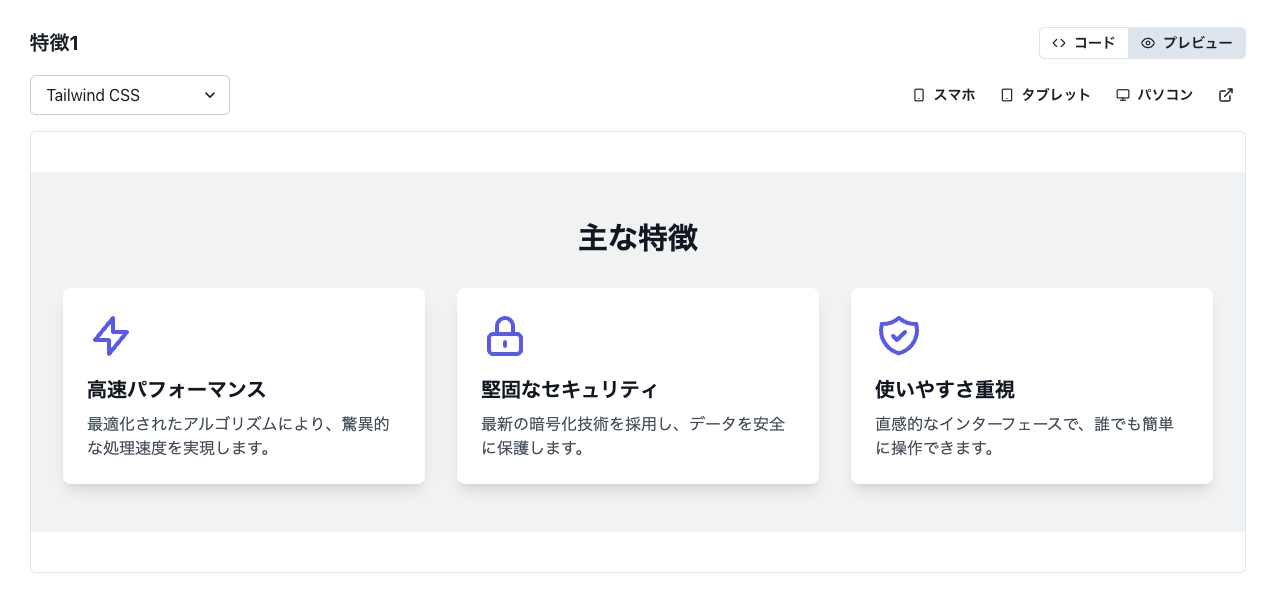1272x595 pixels.
Task: Select タブレット viewport size
Action: (1045, 95)
